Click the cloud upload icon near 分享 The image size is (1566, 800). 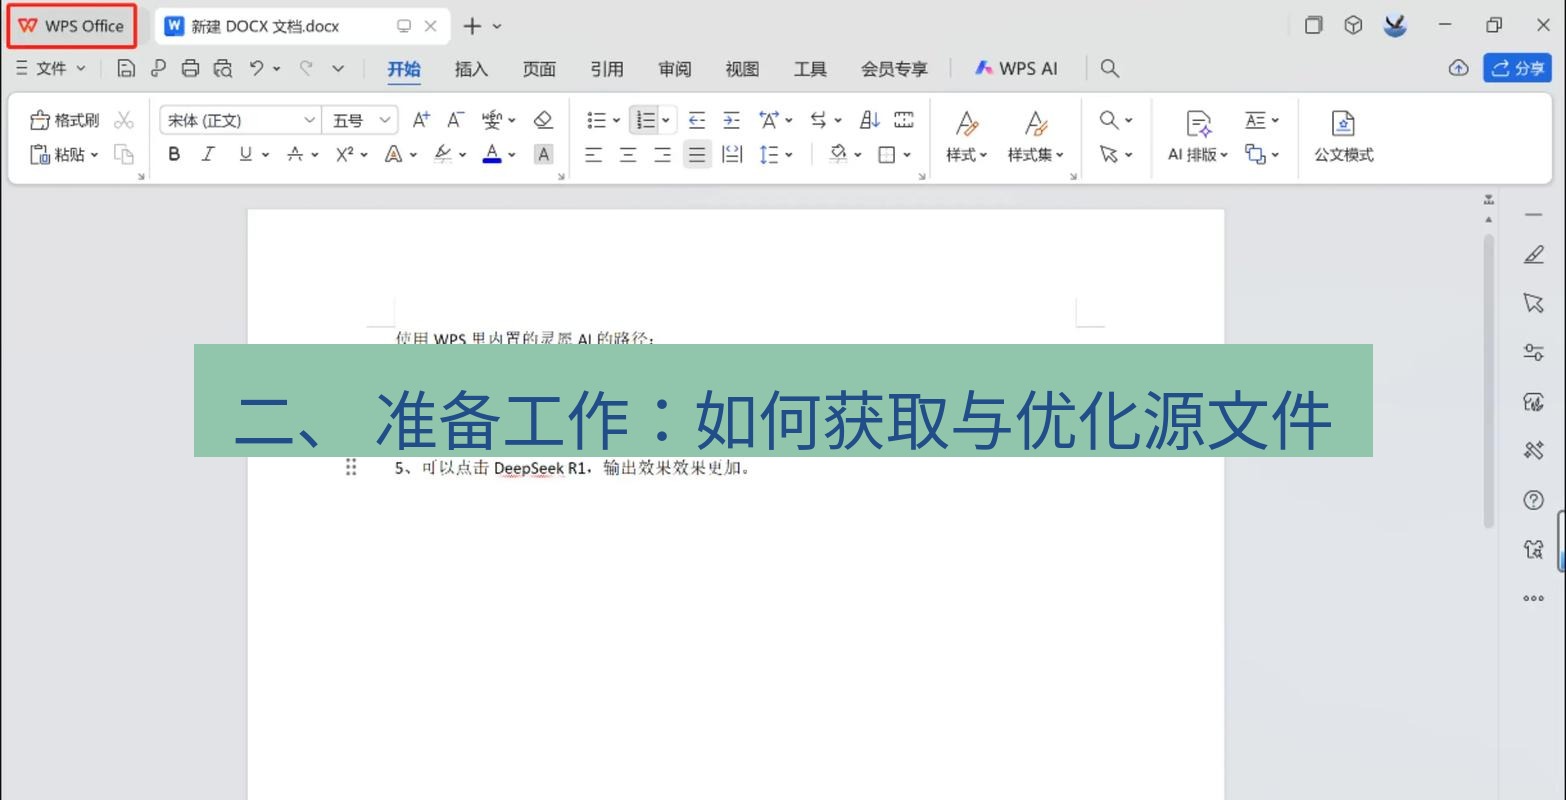click(x=1458, y=68)
